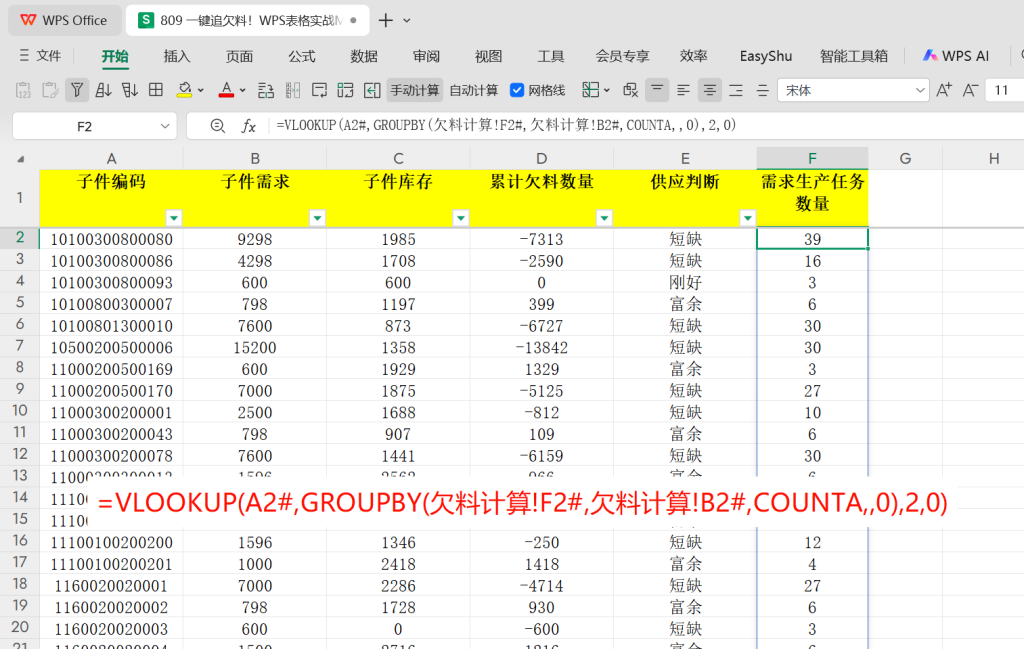Add a new document tab with plus

[x=386, y=20]
